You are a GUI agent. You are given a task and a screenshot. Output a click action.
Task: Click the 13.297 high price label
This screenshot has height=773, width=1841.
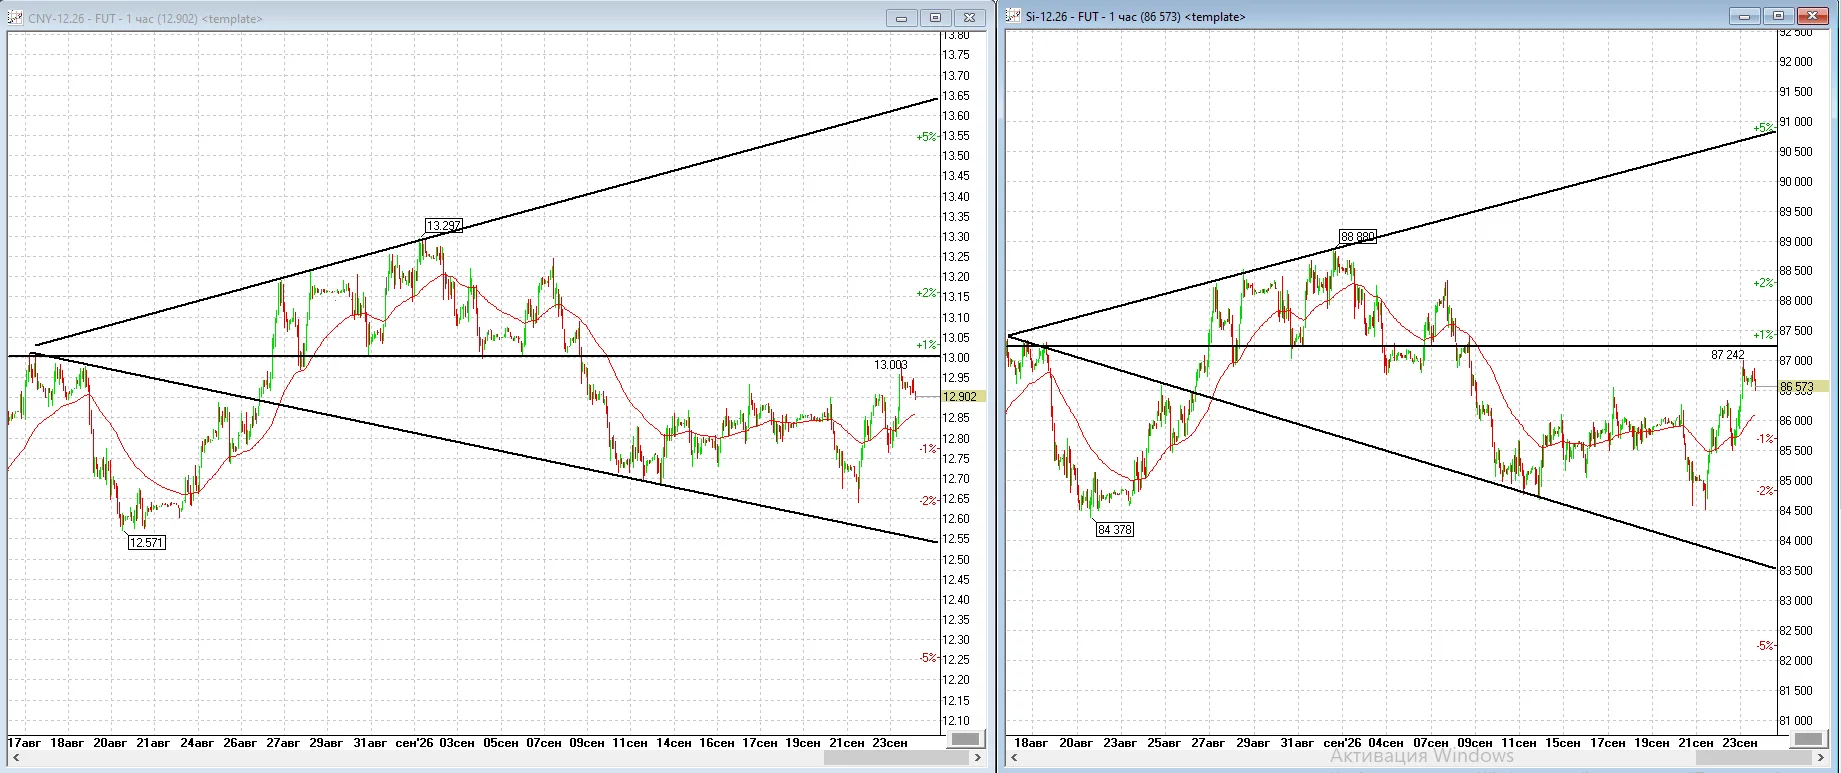(443, 225)
